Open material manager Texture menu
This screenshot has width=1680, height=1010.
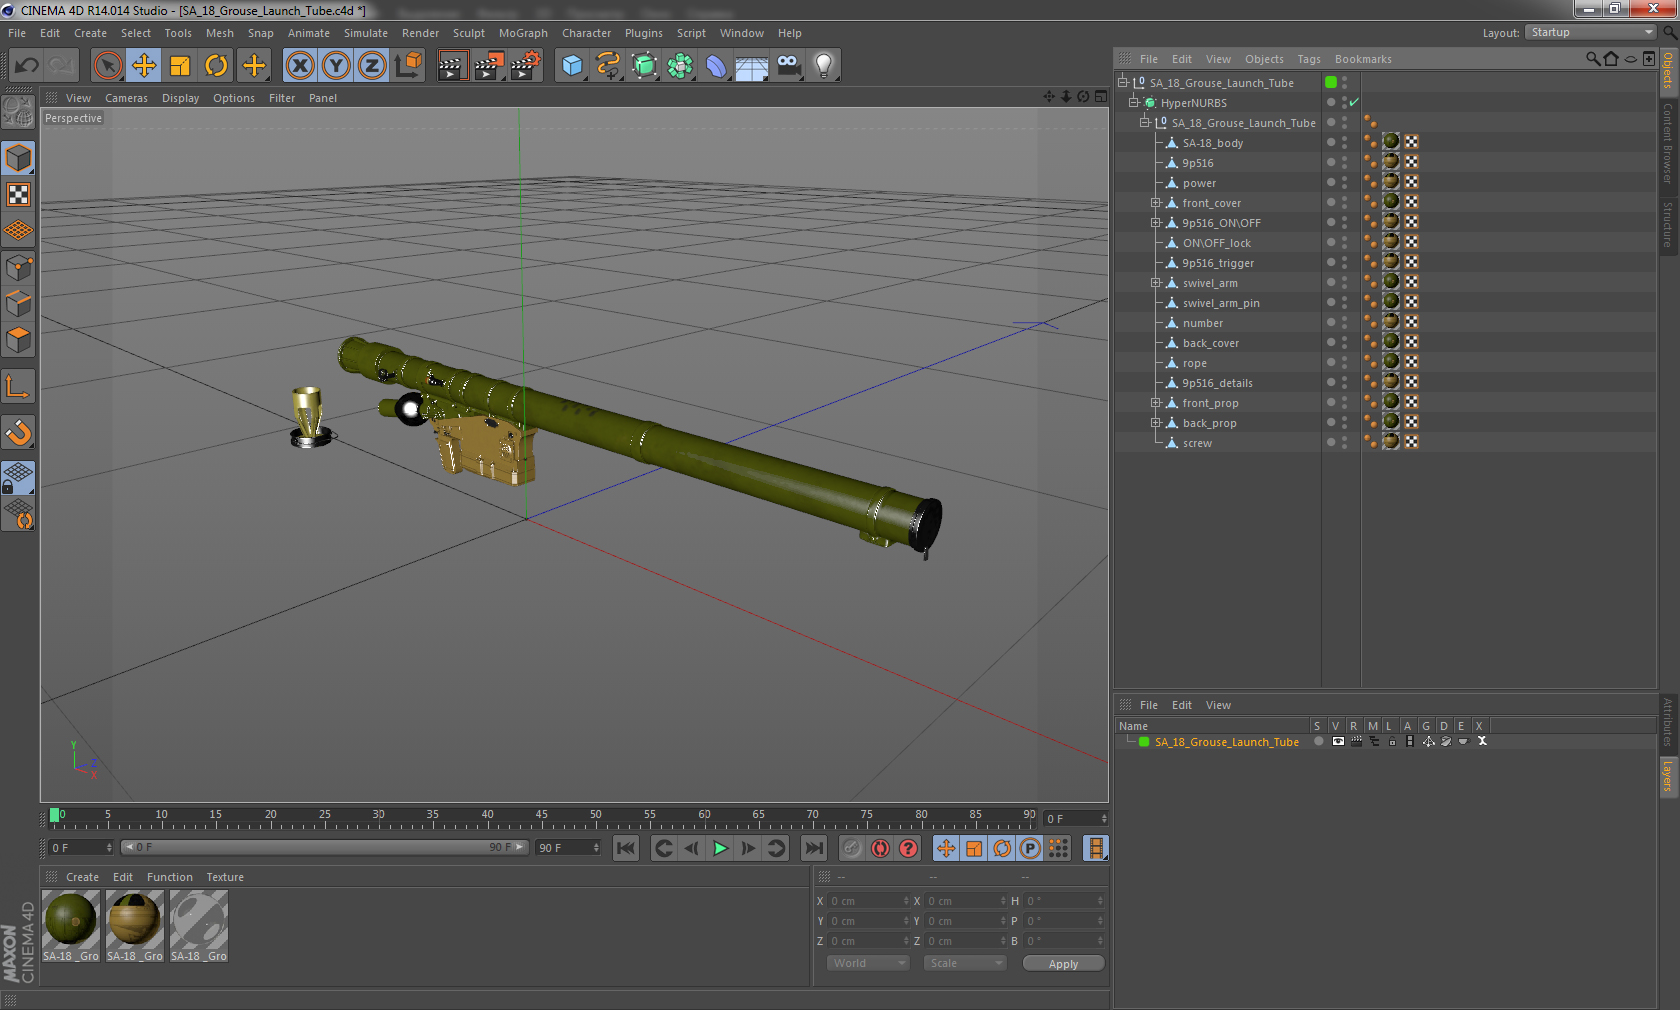point(225,877)
